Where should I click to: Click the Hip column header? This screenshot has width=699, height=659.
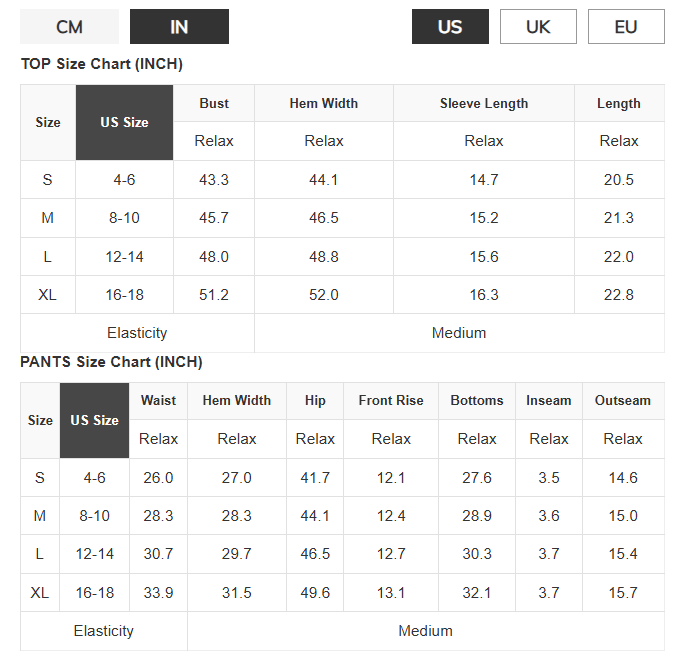pos(315,400)
